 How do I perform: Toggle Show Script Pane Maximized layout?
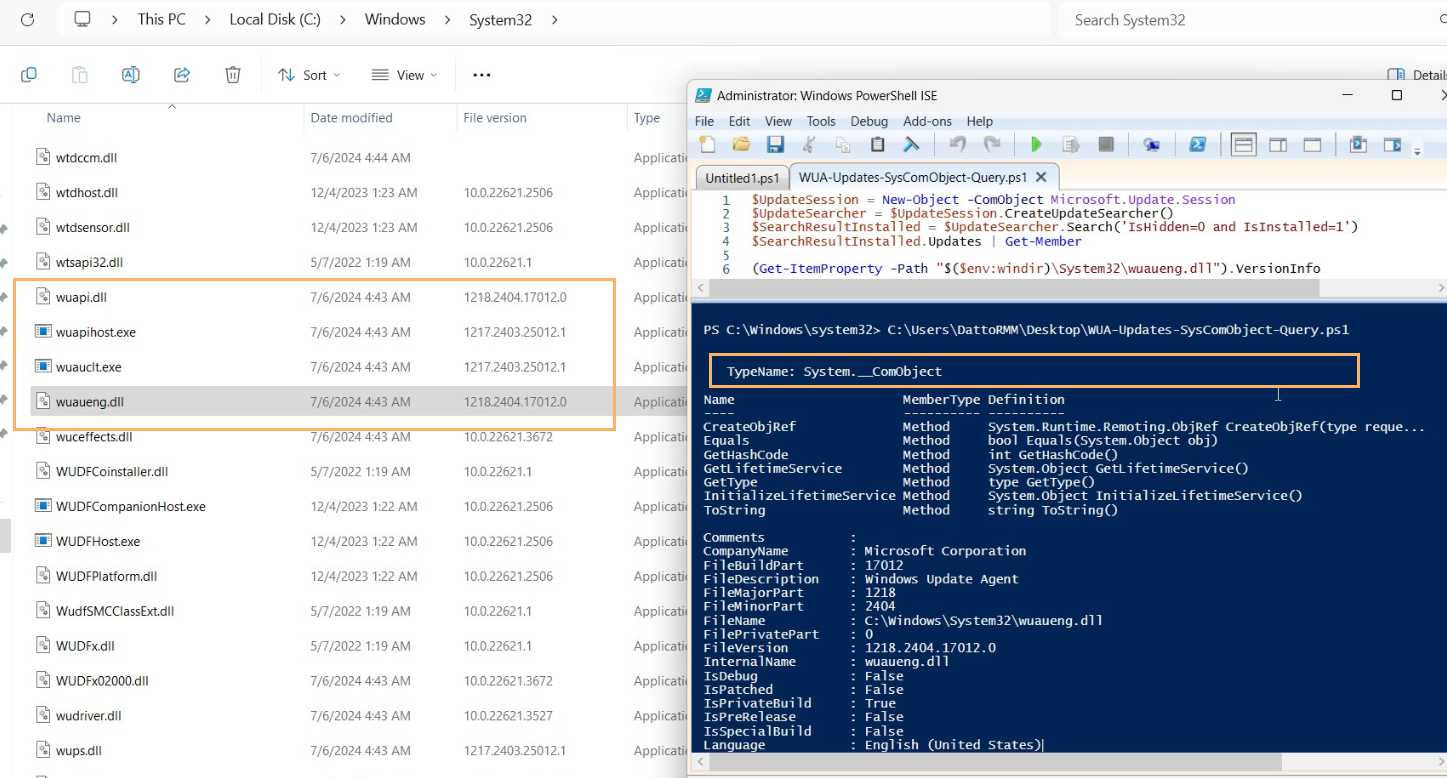pos(1311,145)
